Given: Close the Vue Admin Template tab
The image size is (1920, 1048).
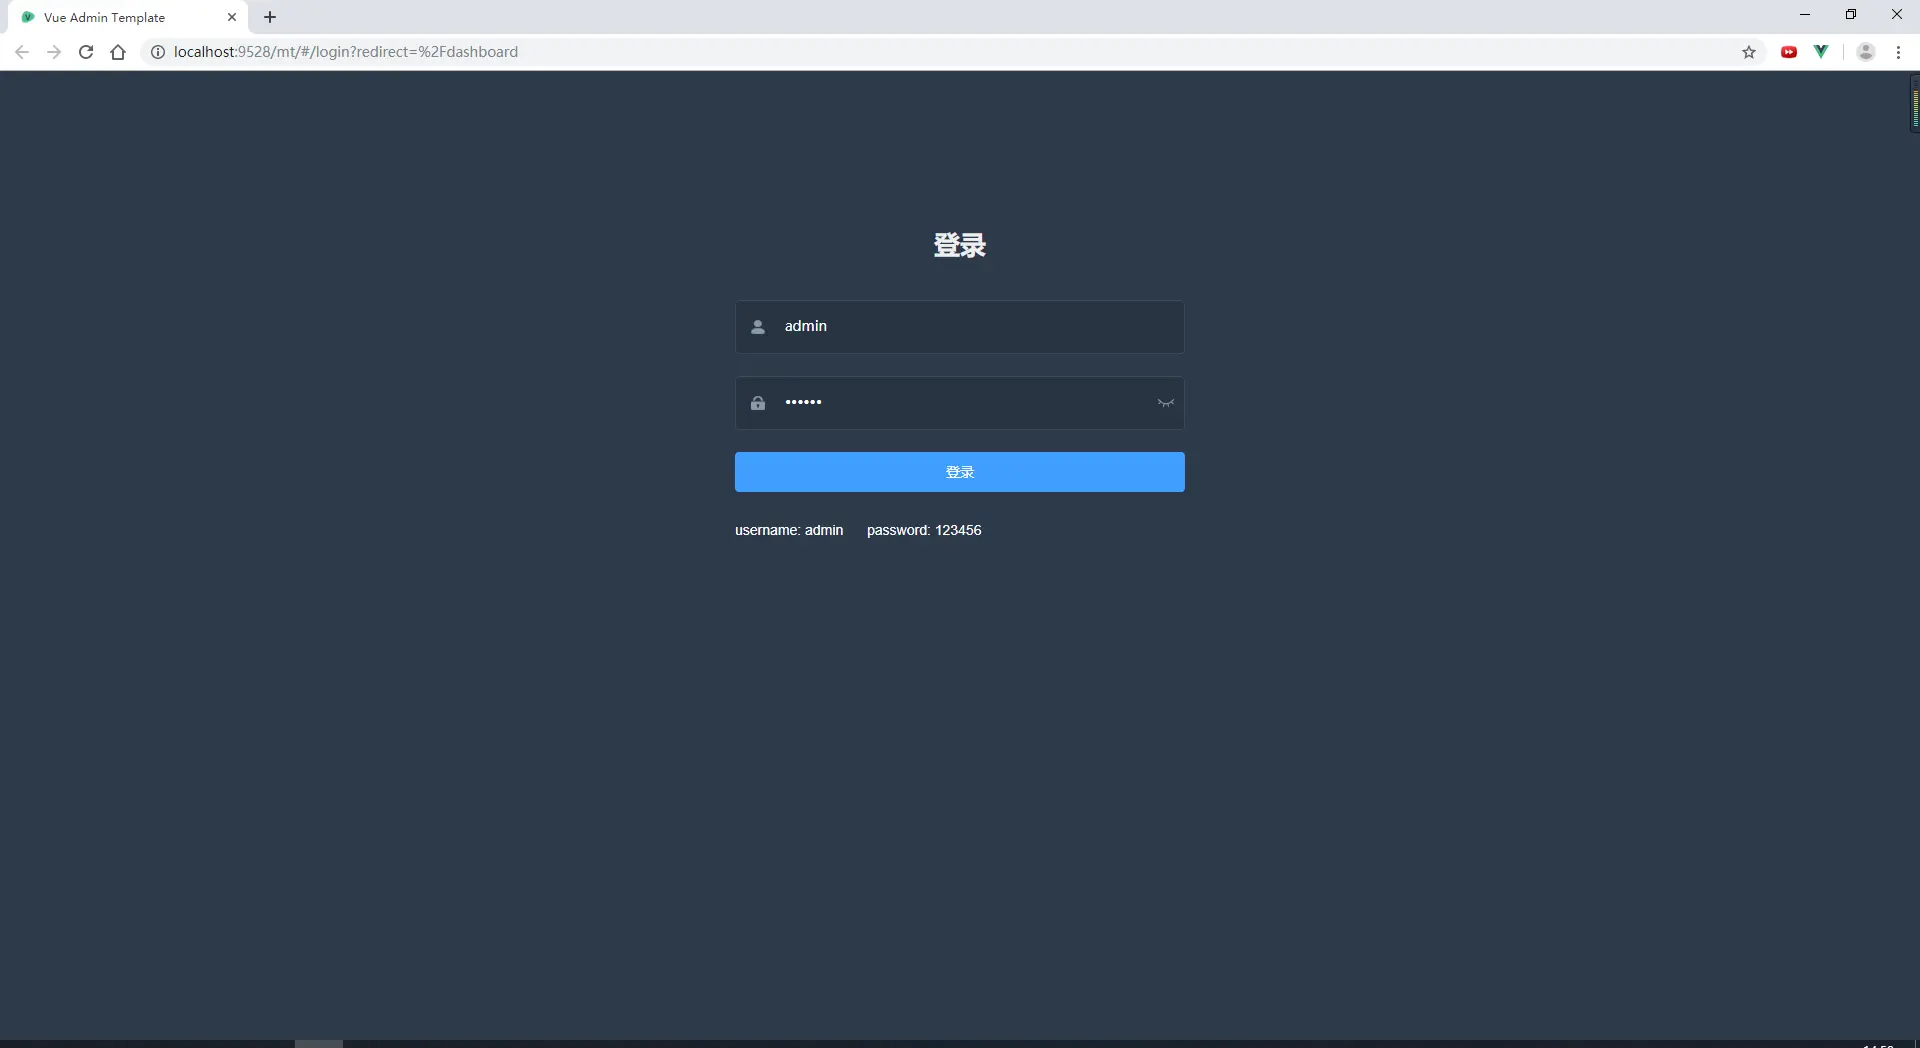Looking at the screenshot, I should pyautogui.click(x=232, y=17).
